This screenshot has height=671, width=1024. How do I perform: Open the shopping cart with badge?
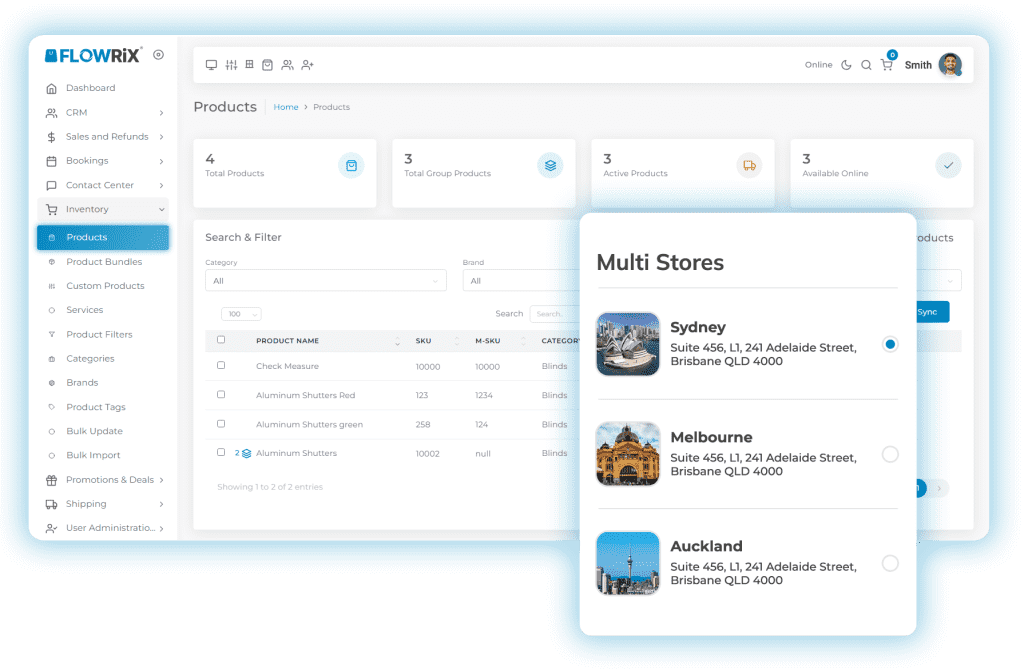[886, 63]
